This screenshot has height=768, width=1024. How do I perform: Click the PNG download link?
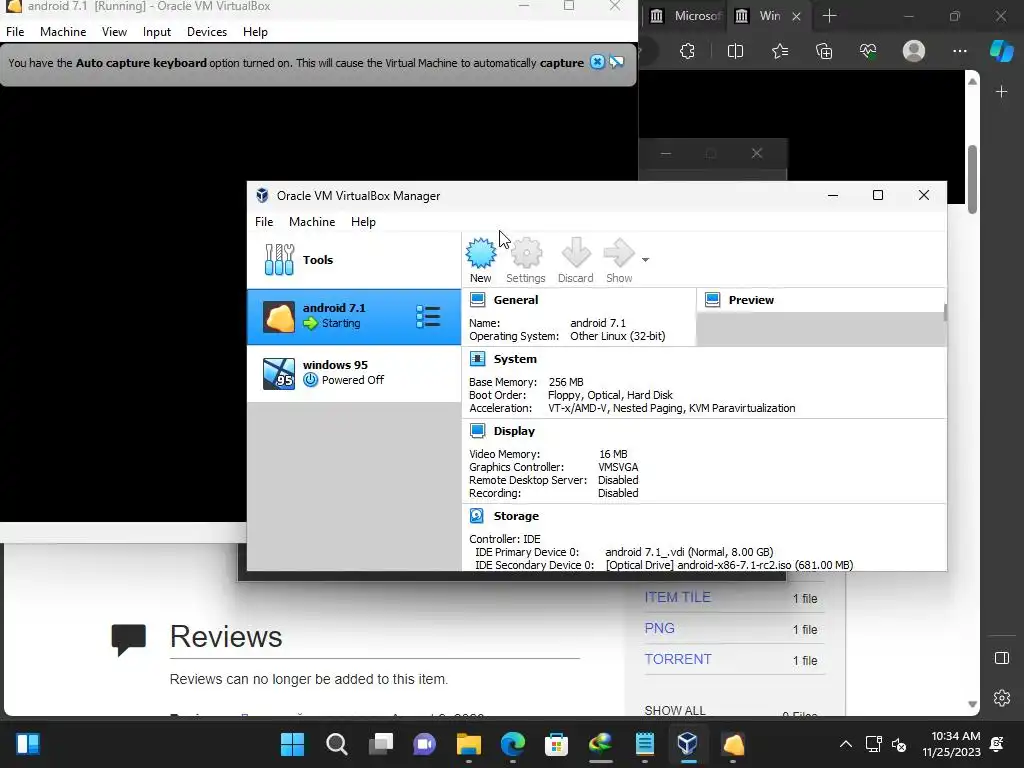tap(660, 628)
